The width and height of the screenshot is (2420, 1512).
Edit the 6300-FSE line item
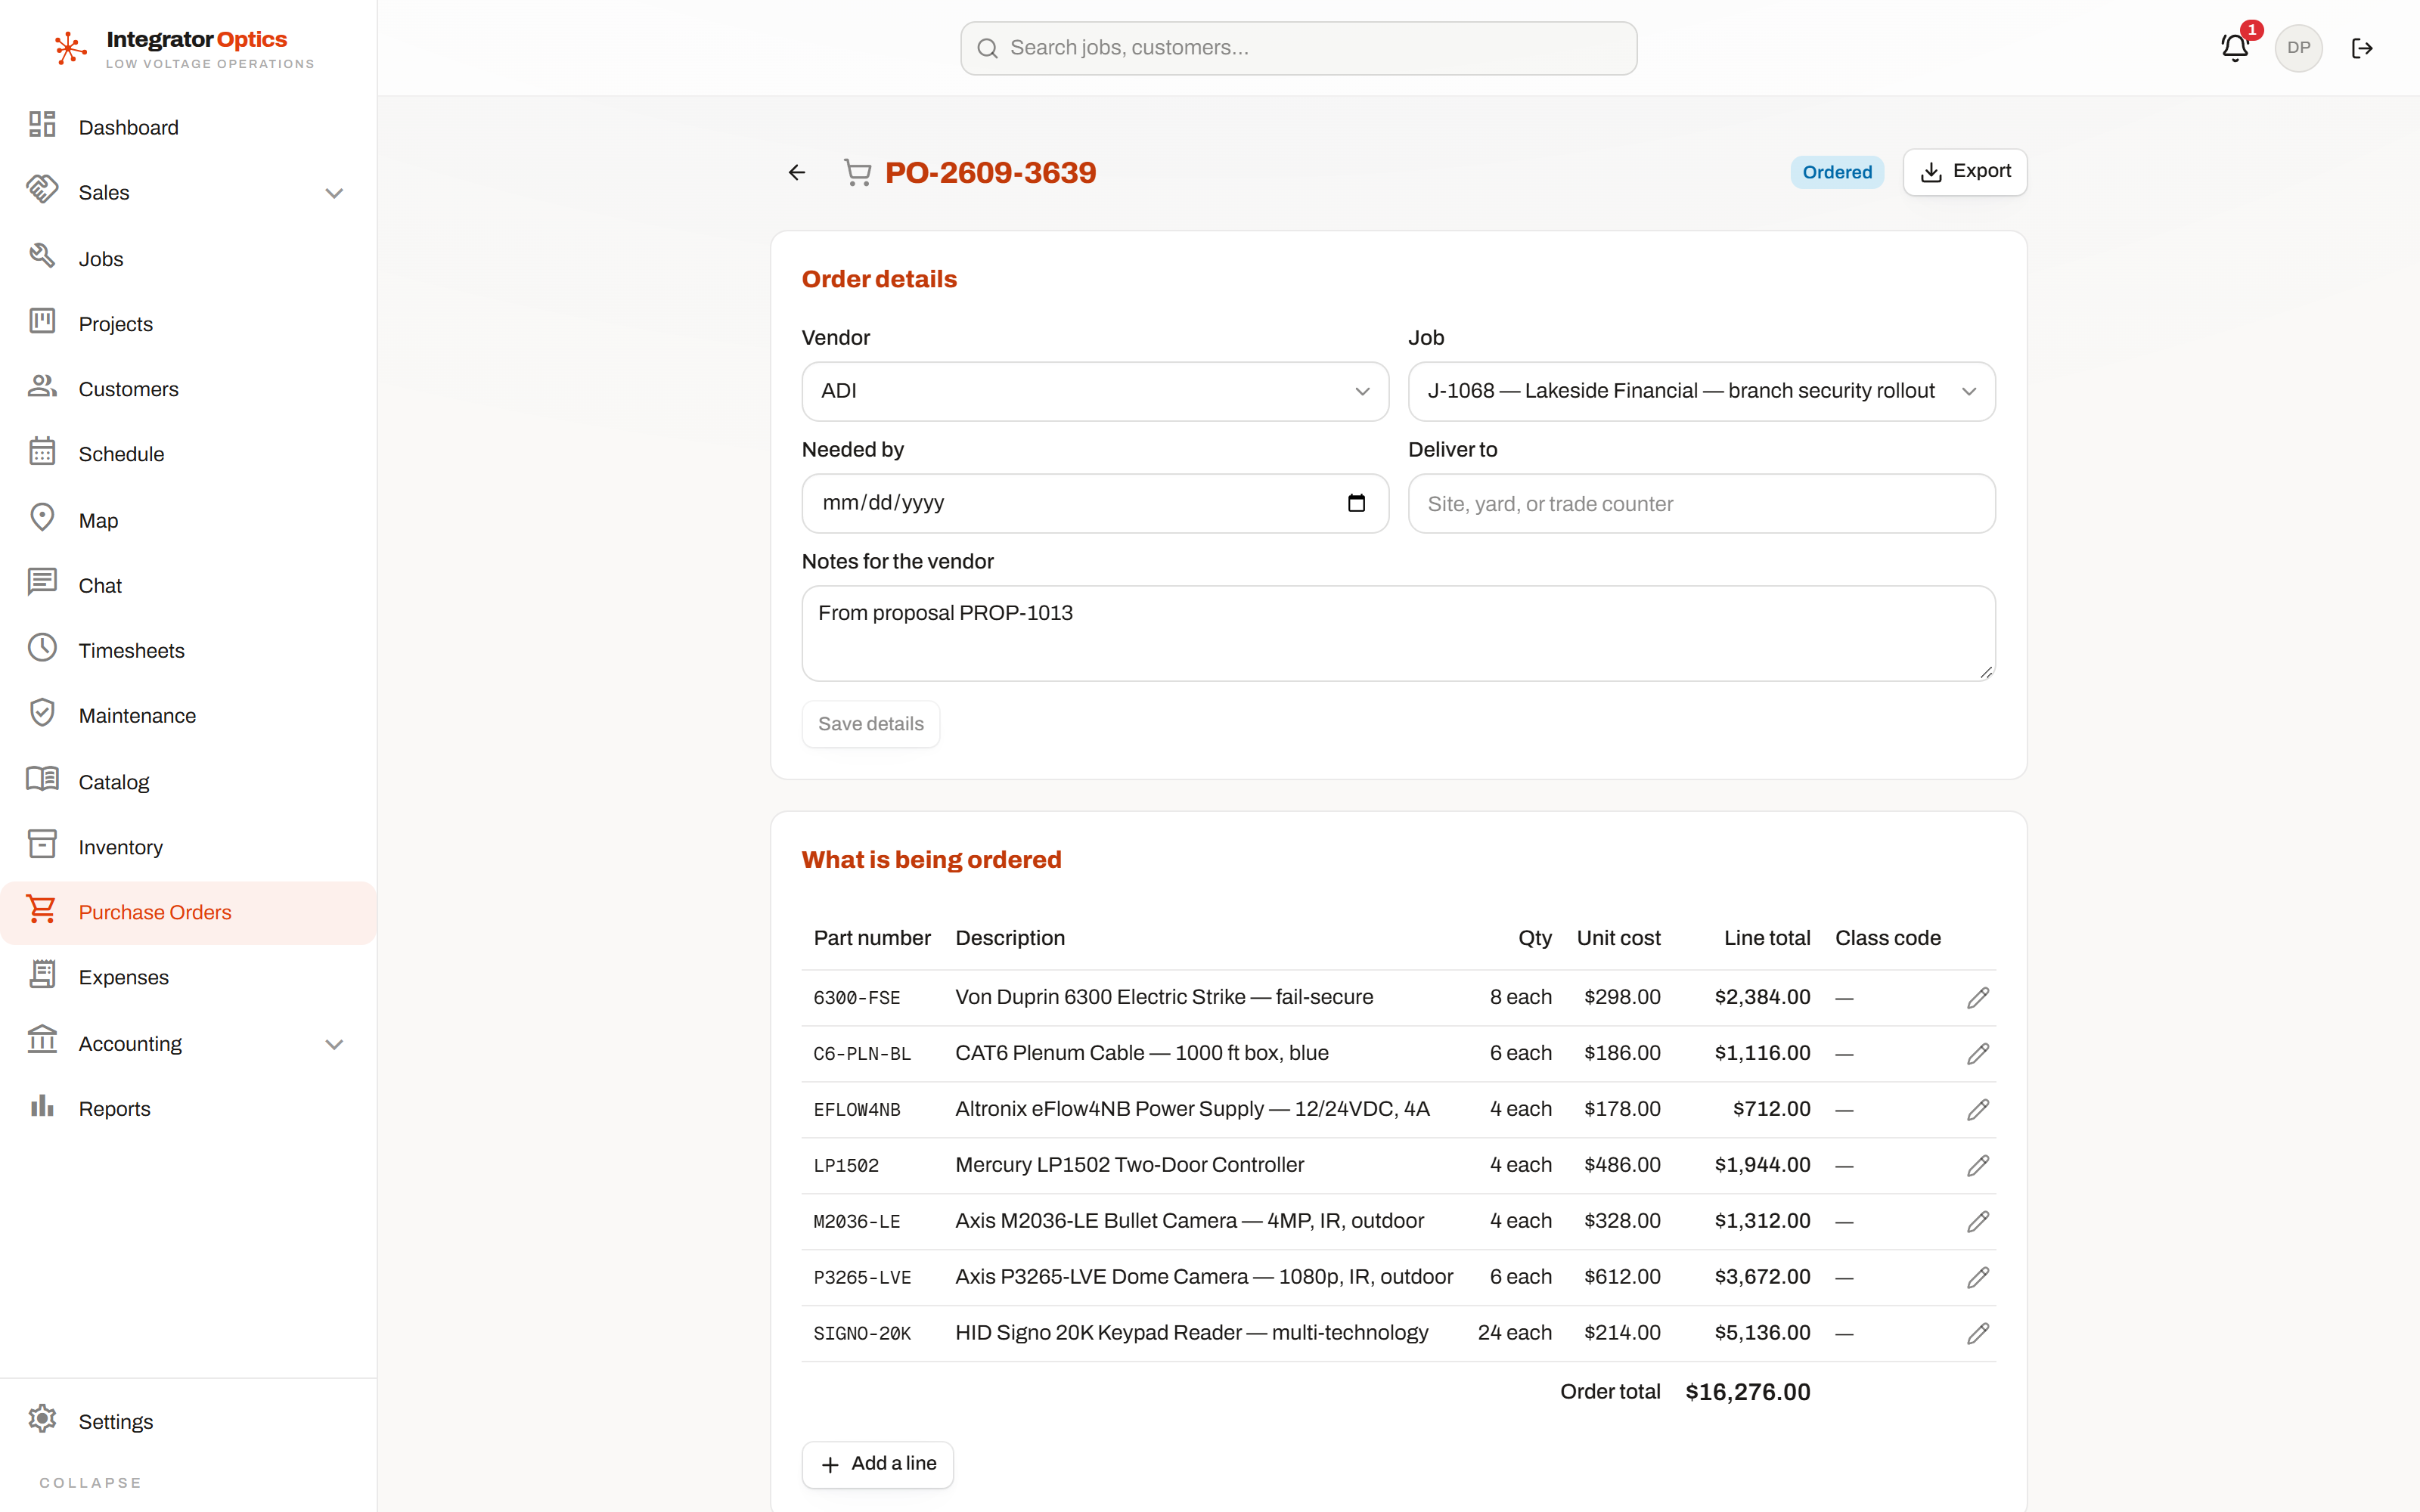[1977, 998]
